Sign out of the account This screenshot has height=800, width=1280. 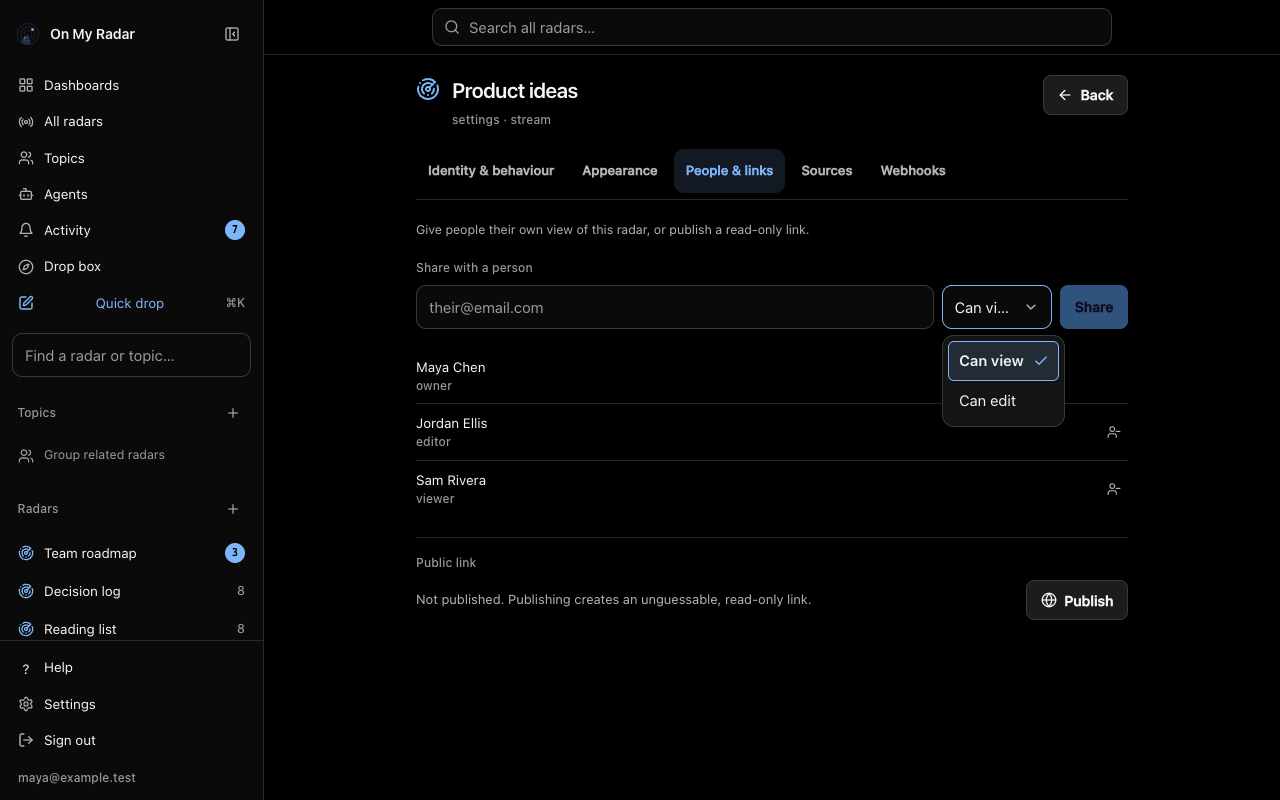click(x=131, y=740)
